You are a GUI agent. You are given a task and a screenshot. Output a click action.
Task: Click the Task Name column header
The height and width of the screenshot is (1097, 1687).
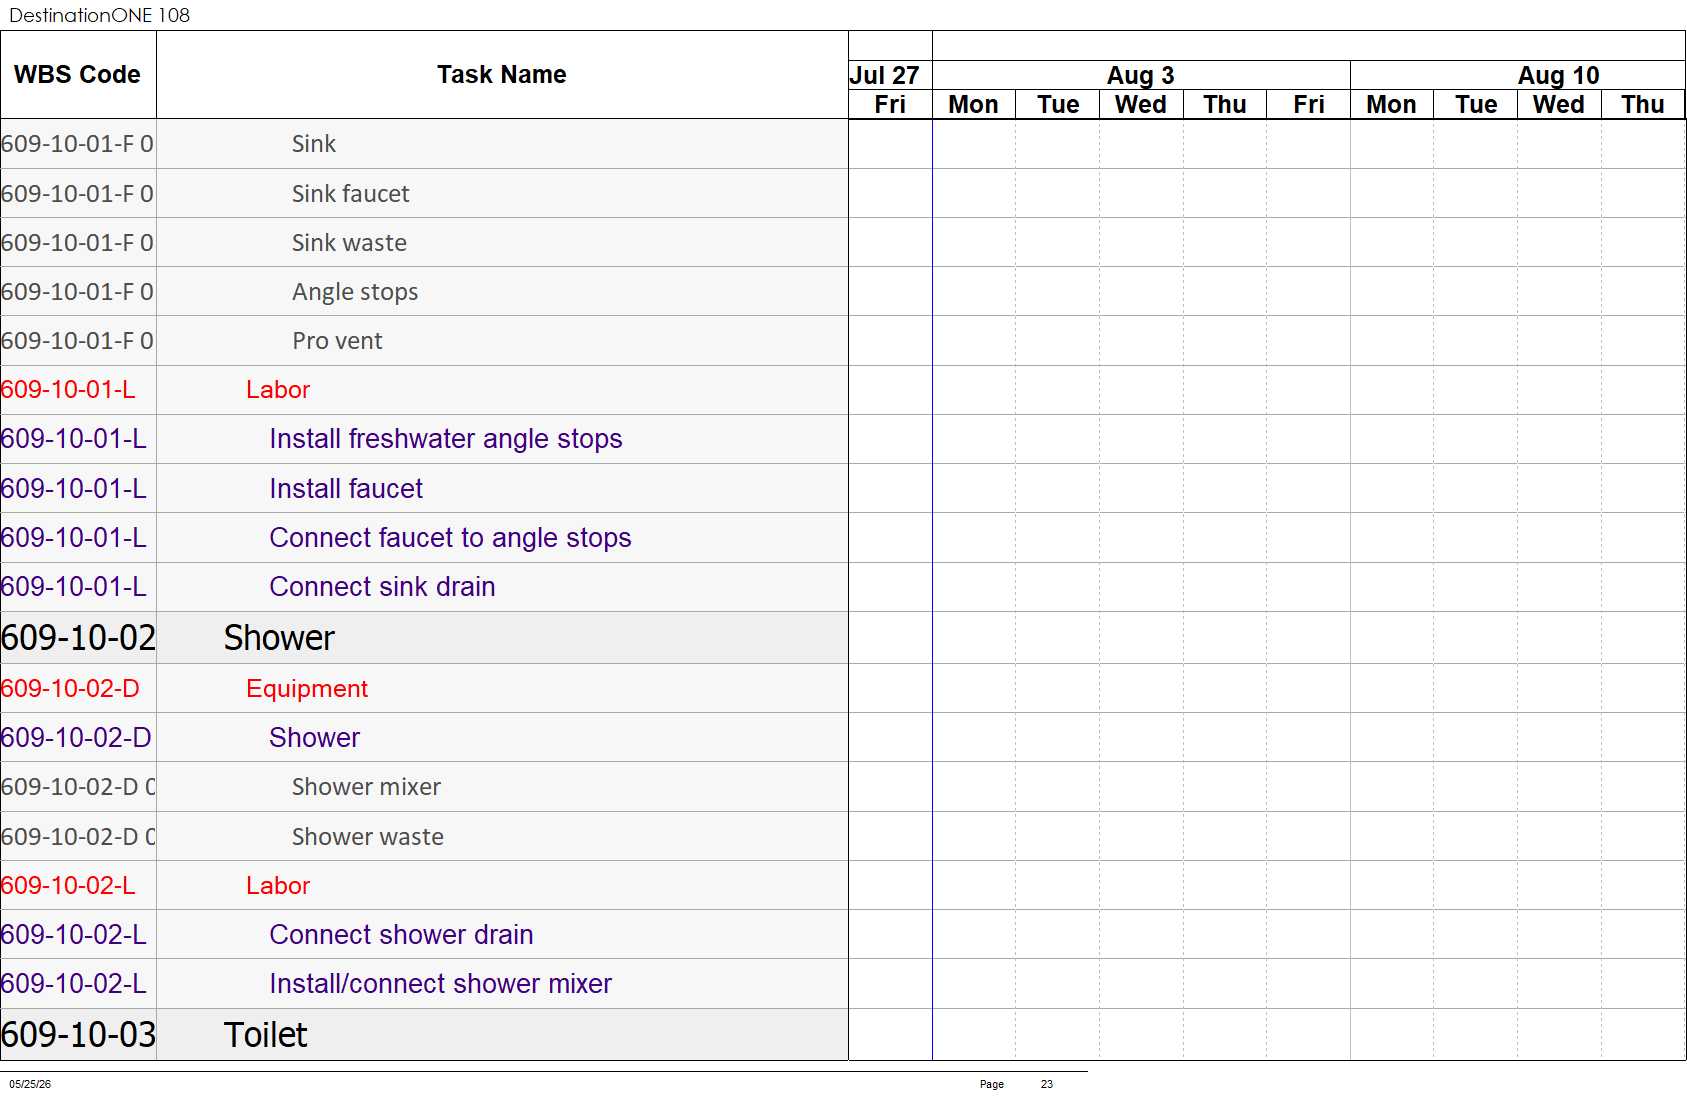(x=502, y=75)
